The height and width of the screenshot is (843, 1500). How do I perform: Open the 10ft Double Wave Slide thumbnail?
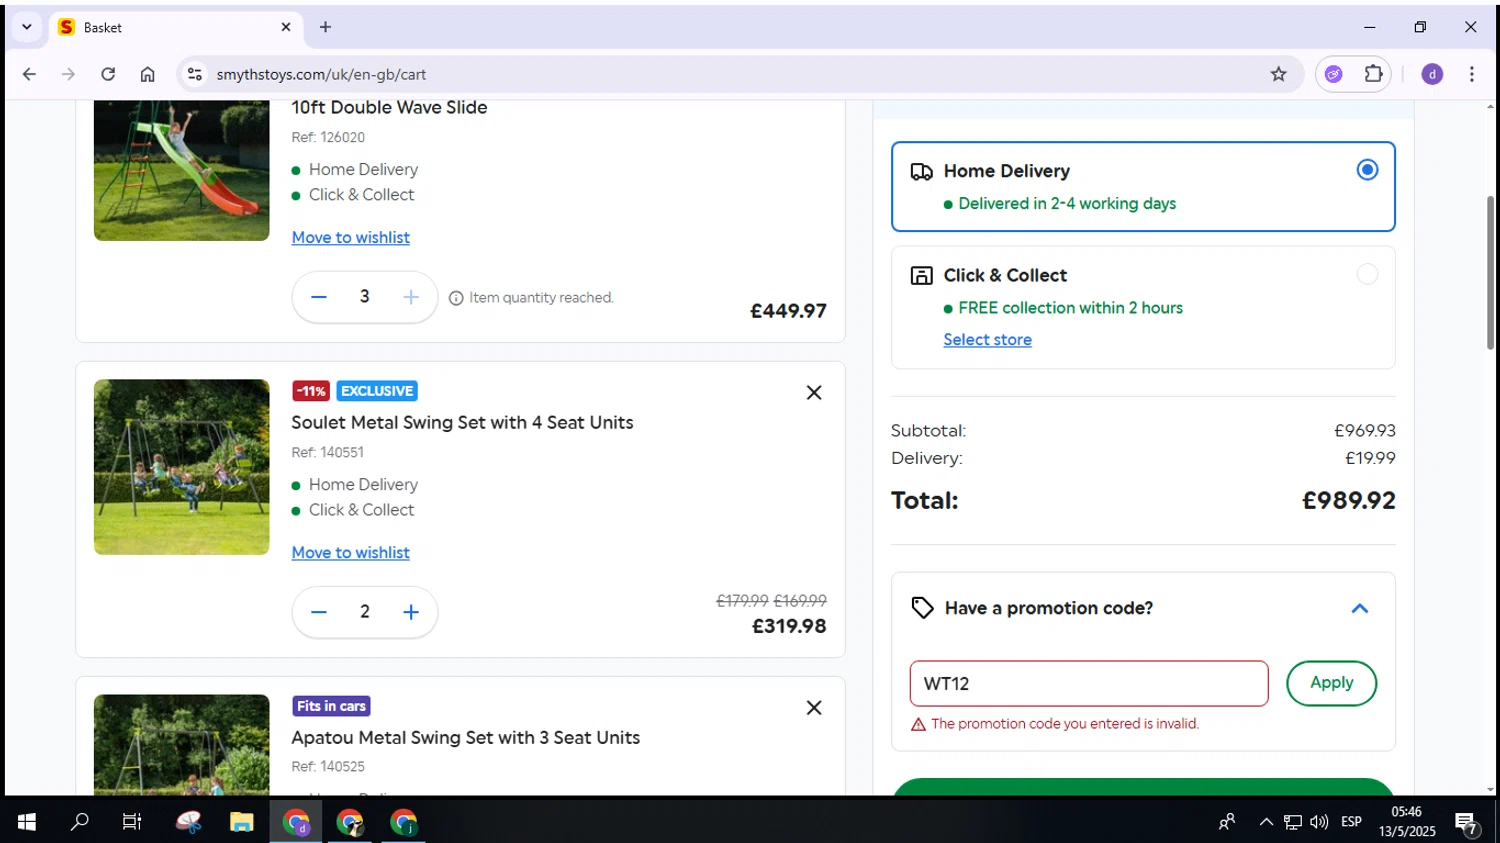point(181,170)
